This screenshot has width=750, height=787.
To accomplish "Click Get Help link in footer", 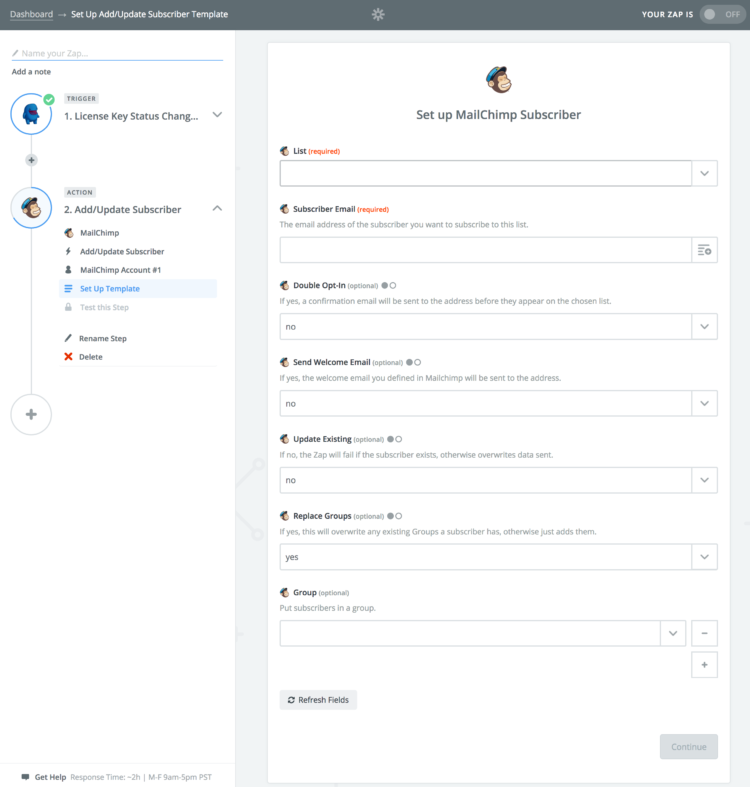I will [50, 777].
